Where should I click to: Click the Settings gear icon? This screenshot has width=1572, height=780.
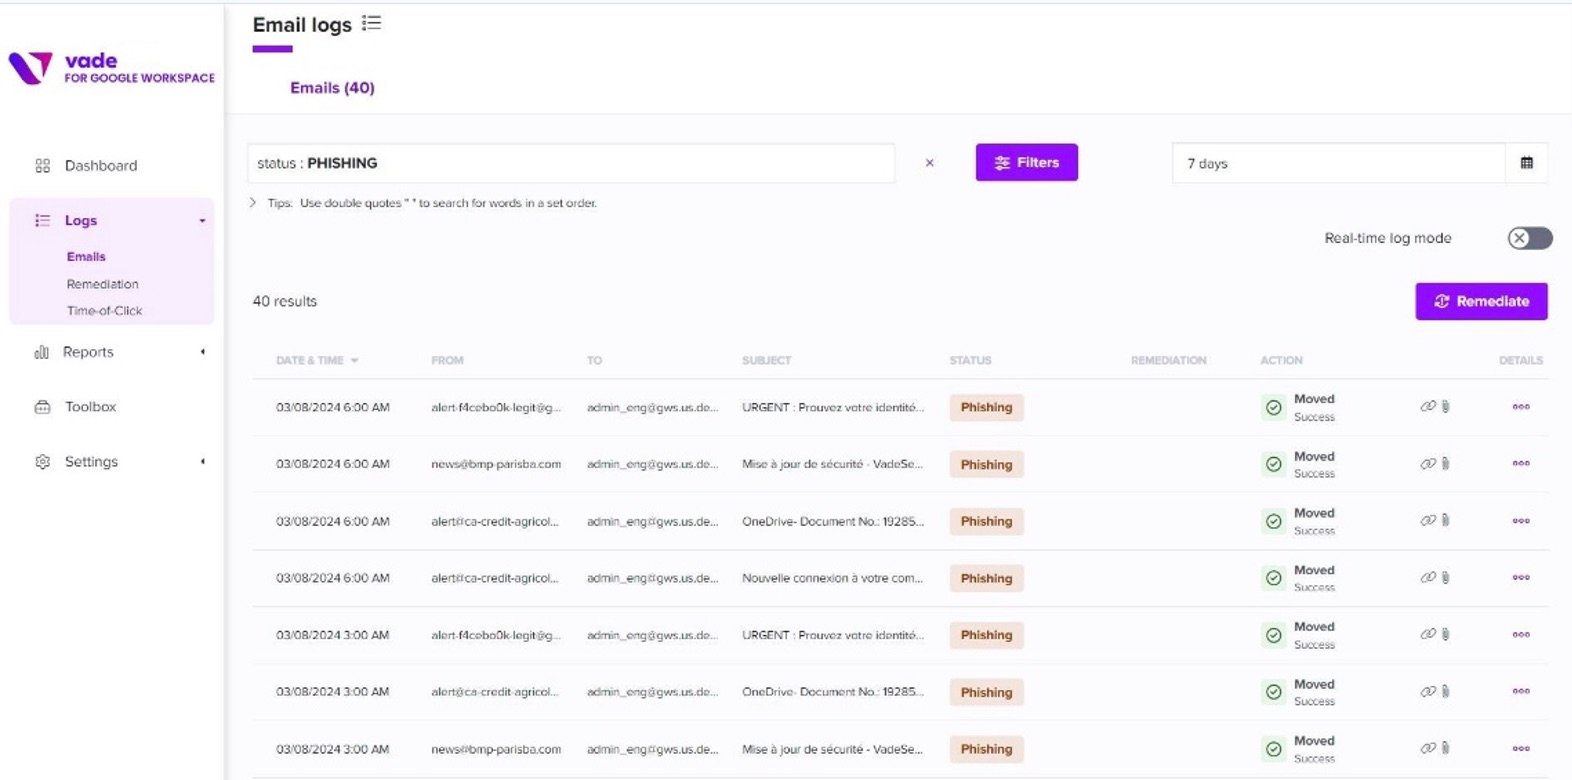[42, 462]
